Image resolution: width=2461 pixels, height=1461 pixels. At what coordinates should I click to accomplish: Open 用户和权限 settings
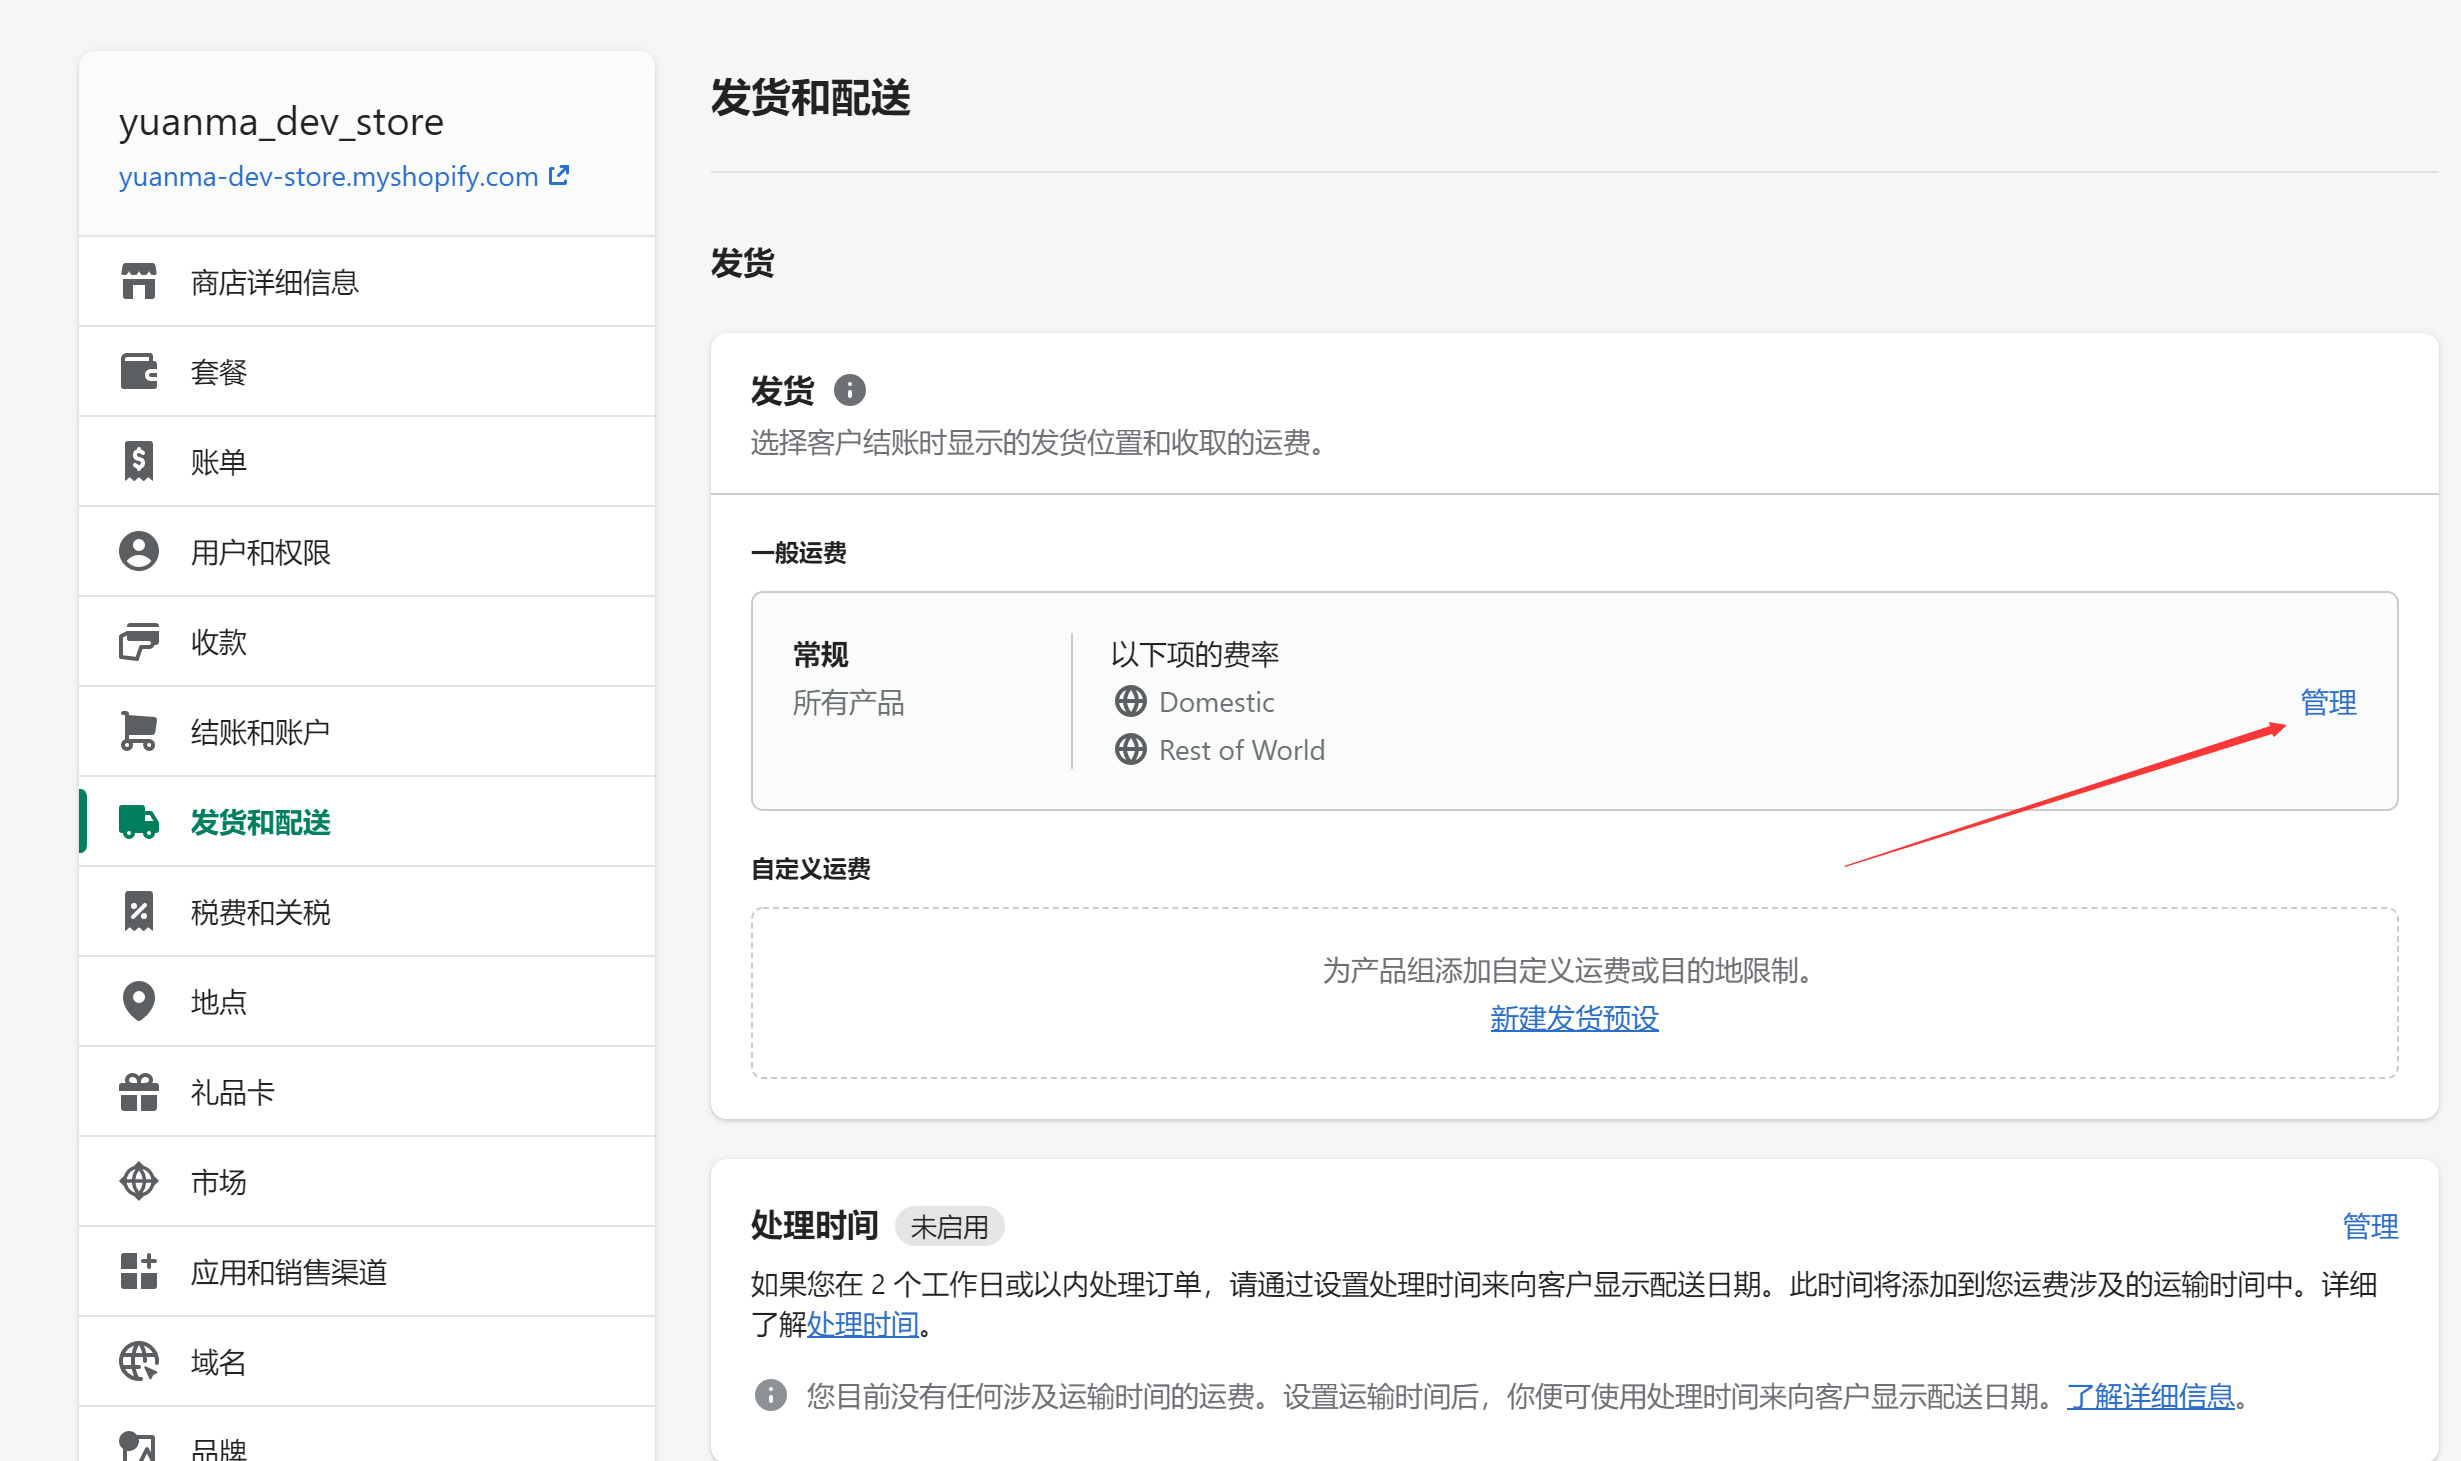[367, 551]
